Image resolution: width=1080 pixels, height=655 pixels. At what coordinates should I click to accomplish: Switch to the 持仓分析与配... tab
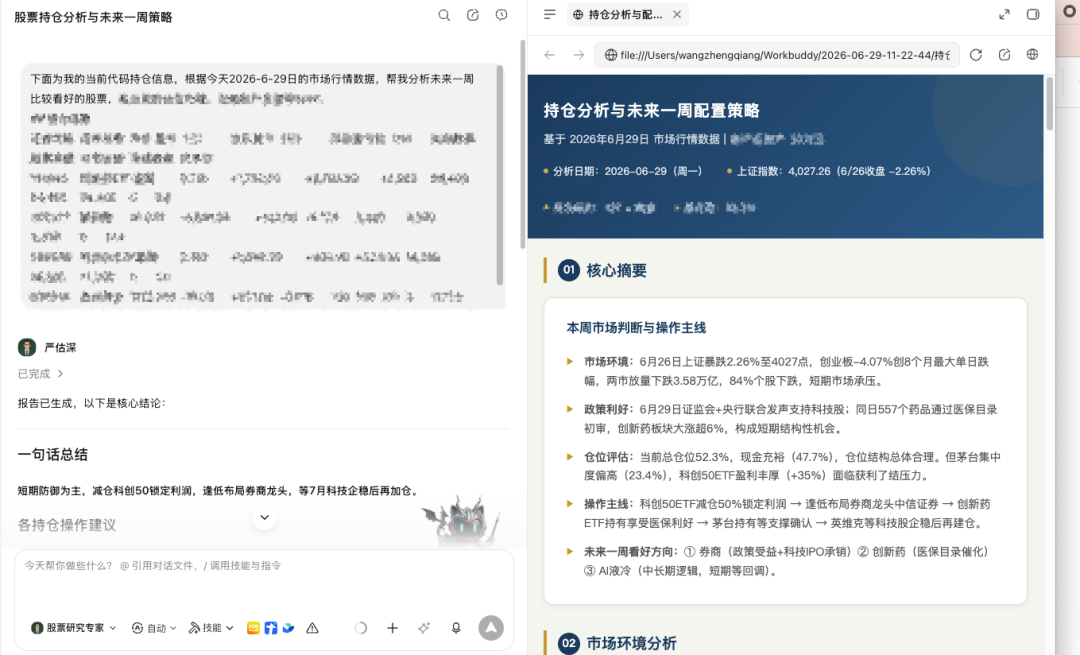pyautogui.click(x=625, y=14)
